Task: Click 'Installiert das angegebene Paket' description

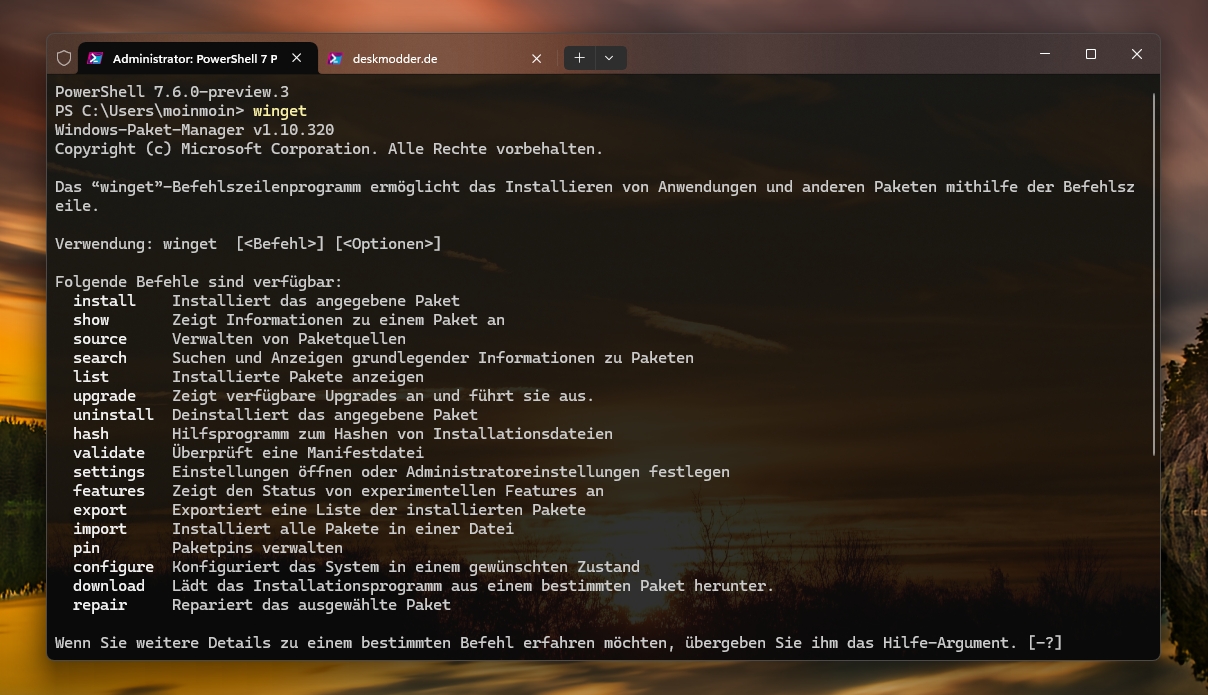Action: (316, 301)
